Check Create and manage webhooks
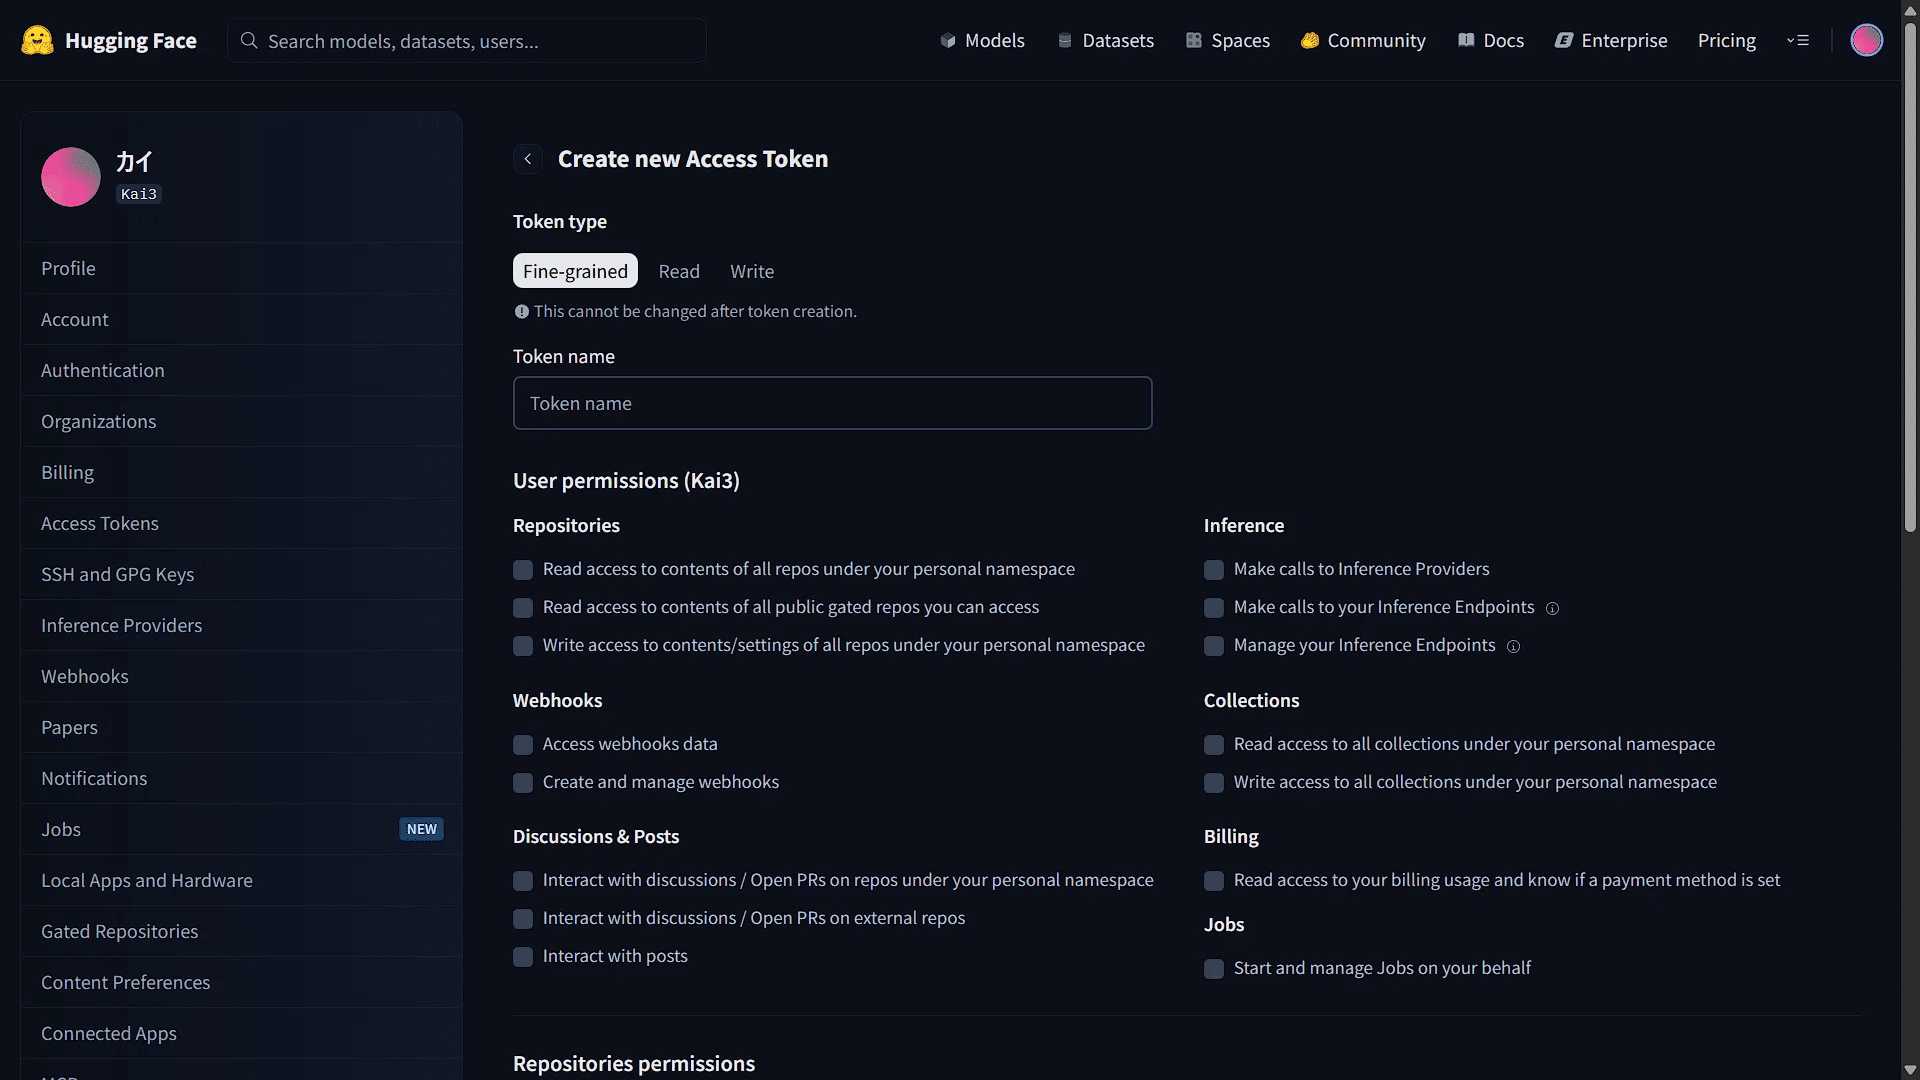 tap(523, 783)
